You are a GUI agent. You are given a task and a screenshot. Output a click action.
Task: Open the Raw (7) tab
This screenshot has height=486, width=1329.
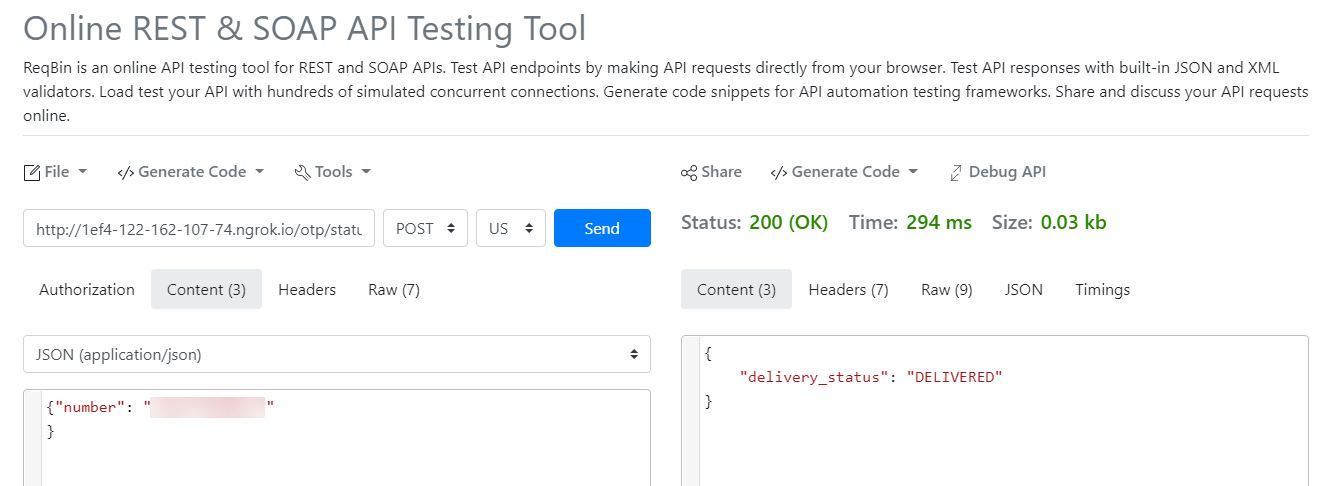394,289
